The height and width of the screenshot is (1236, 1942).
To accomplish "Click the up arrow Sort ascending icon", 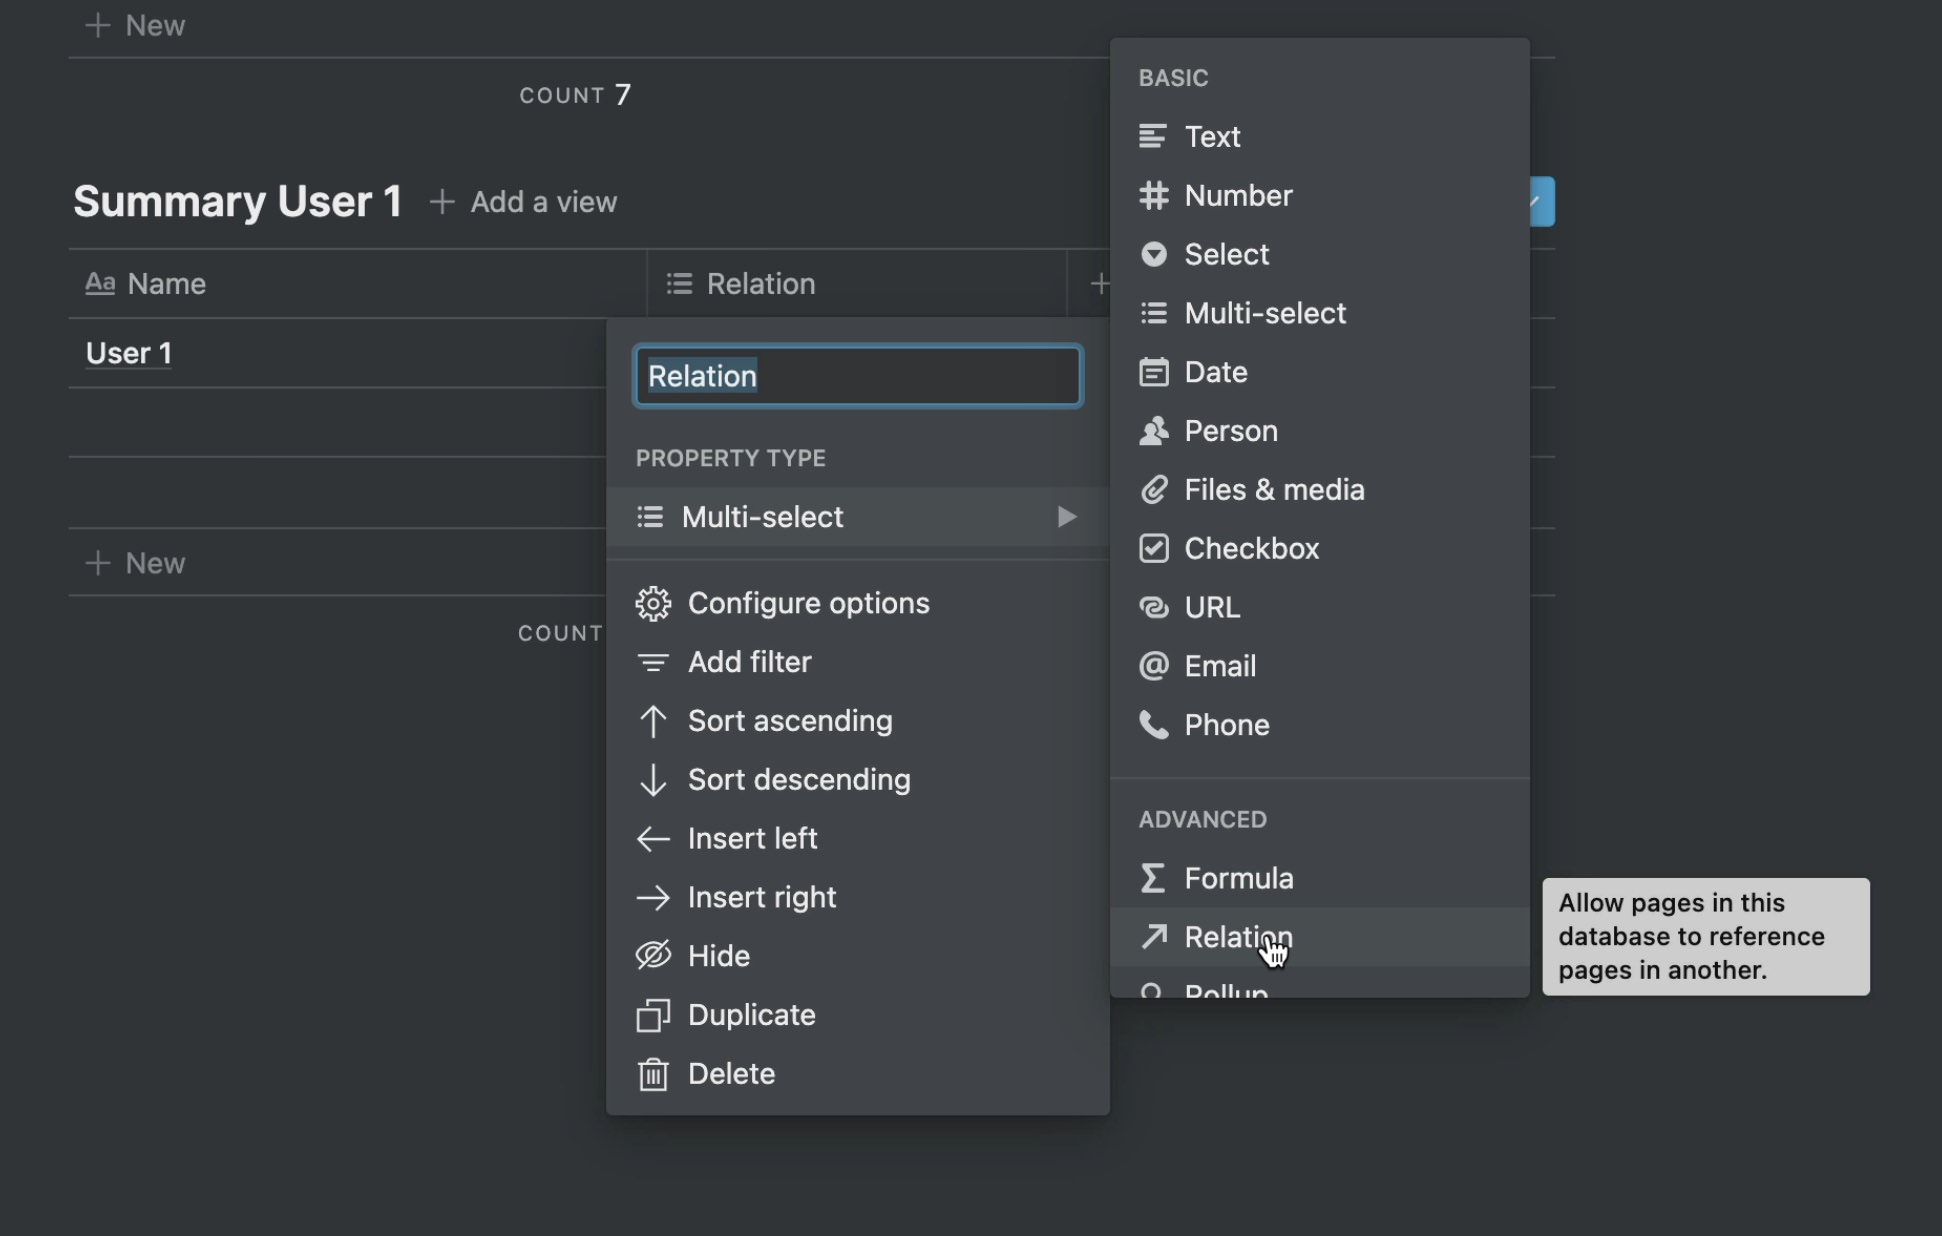I will point(653,721).
